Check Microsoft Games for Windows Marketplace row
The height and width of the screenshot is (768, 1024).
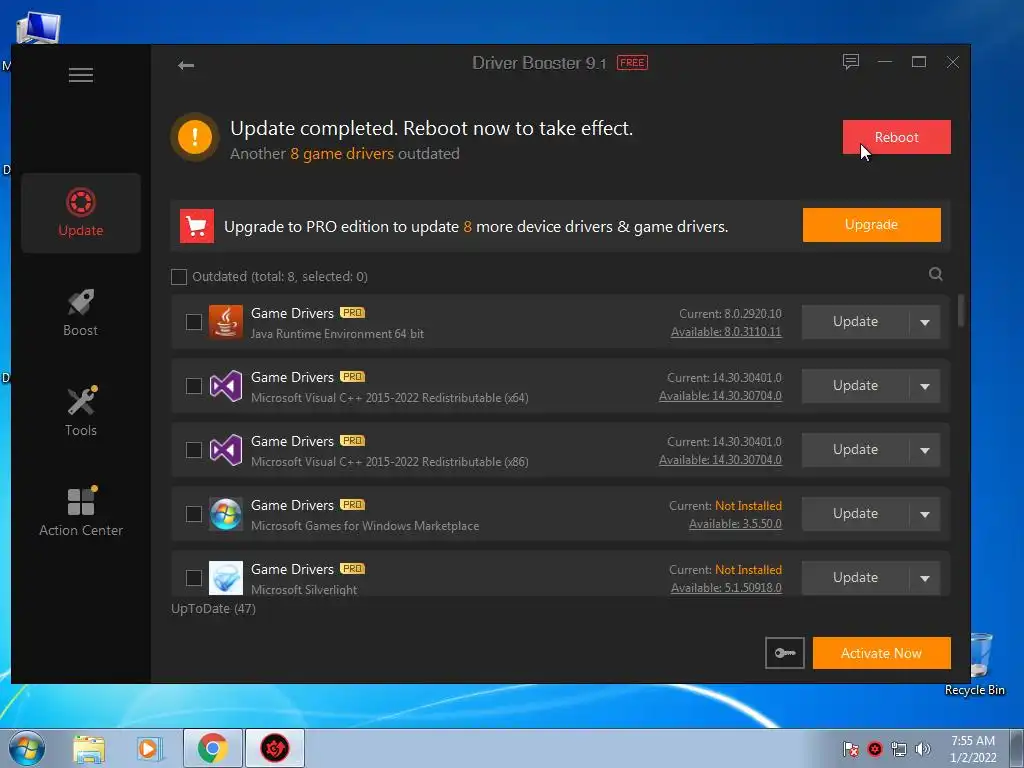(194, 514)
